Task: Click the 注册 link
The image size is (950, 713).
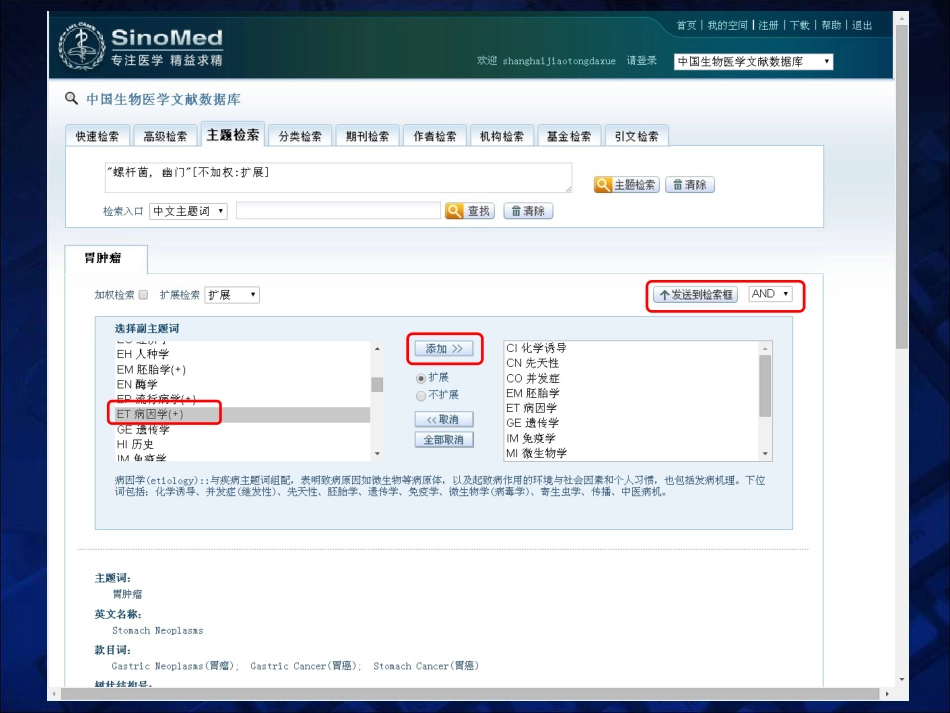Action: coord(768,25)
